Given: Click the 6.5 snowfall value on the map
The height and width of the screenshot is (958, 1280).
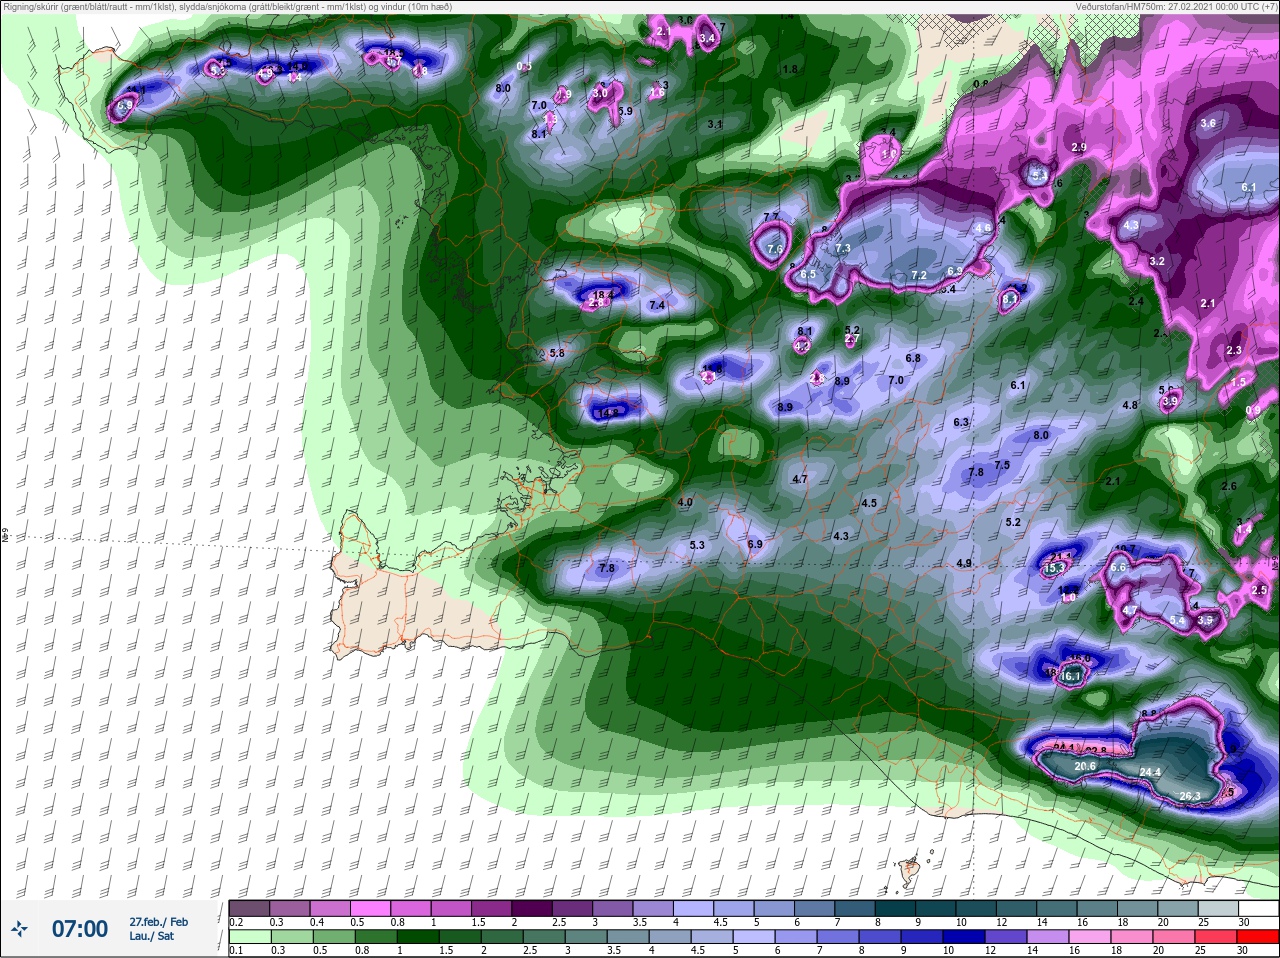Looking at the screenshot, I should coord(809,274).
